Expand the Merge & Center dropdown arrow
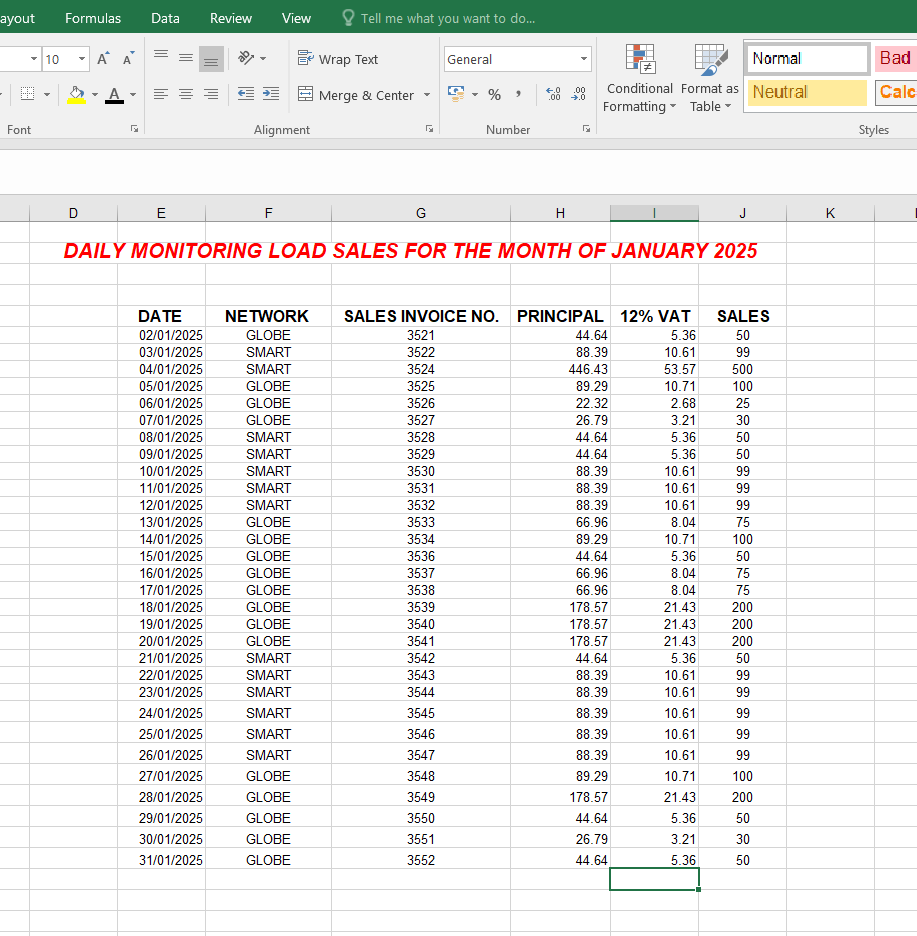The width and height of the screenshot is (917, 936). coord(427,95)
